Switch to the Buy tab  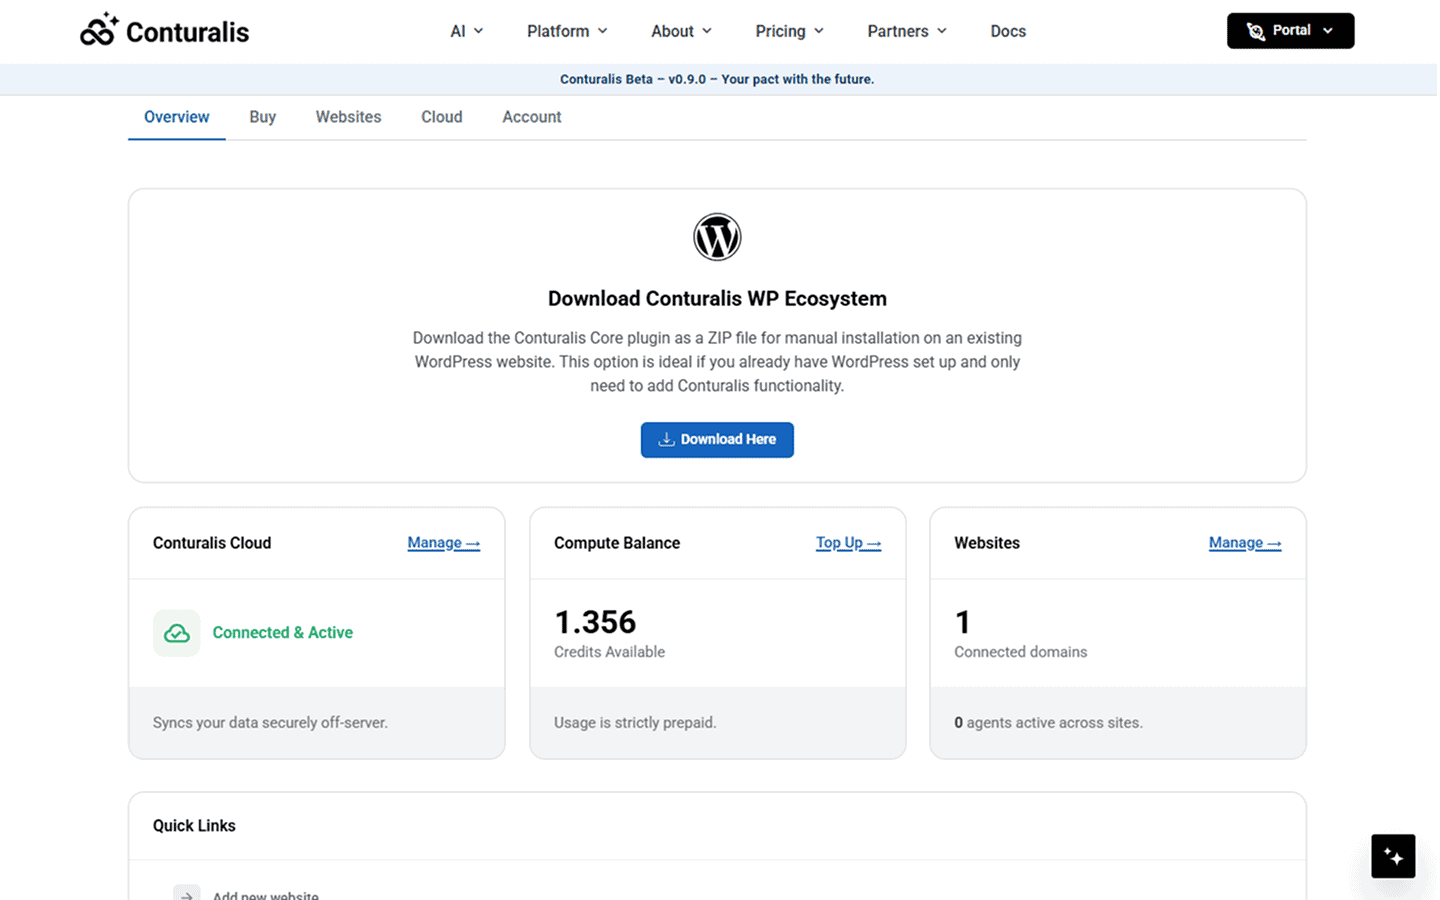263,117
